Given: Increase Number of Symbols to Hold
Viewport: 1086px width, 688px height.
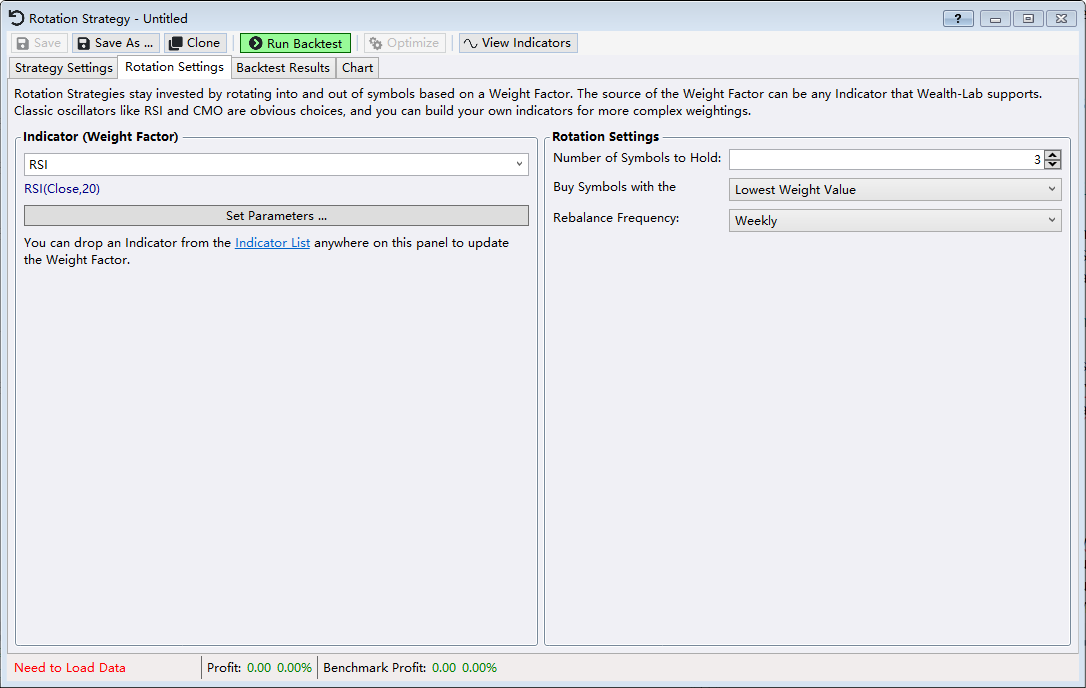Looking at the screenshot, I should pos(1052,155).
